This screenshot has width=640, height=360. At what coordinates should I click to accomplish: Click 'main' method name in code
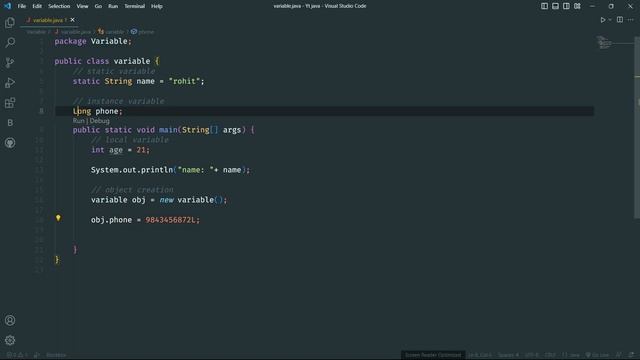coord(168,130)
